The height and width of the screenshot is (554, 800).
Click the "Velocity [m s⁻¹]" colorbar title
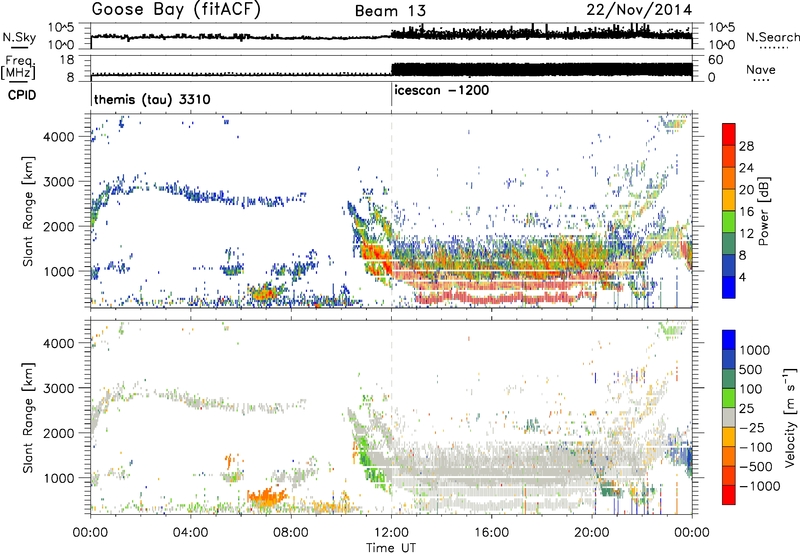pos(790,417)
